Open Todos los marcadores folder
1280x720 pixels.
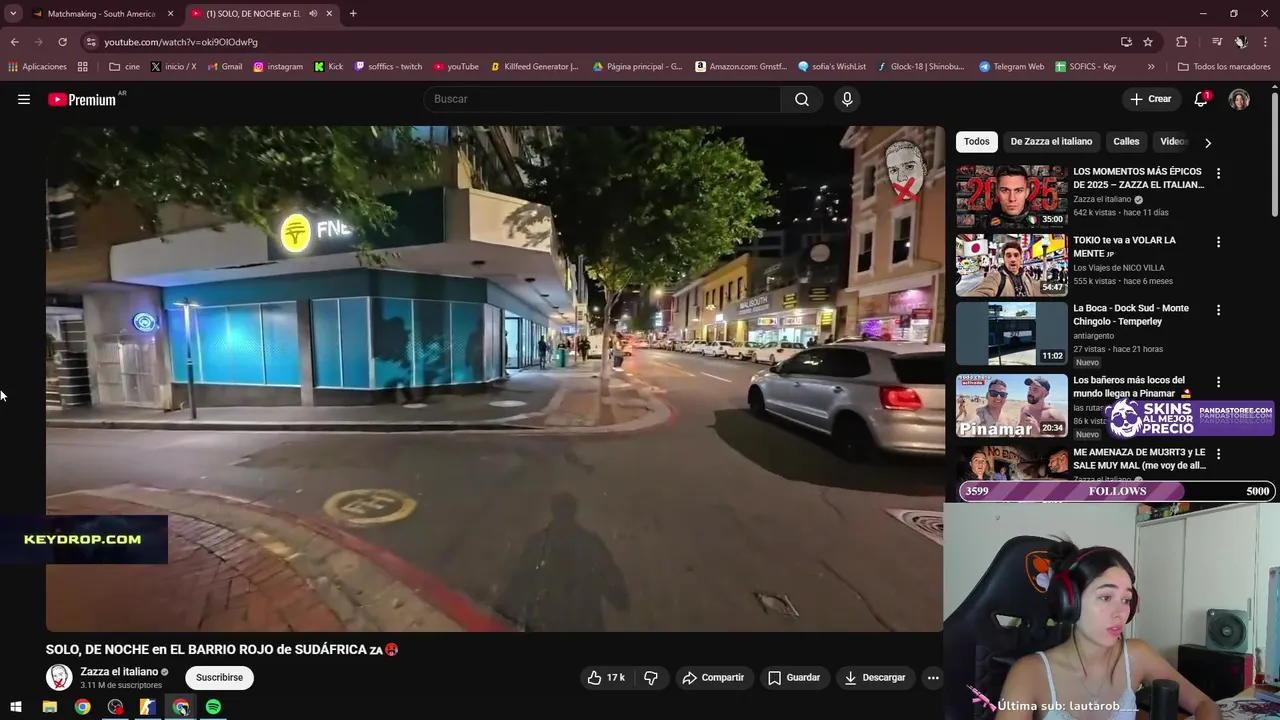(1224, 67)
